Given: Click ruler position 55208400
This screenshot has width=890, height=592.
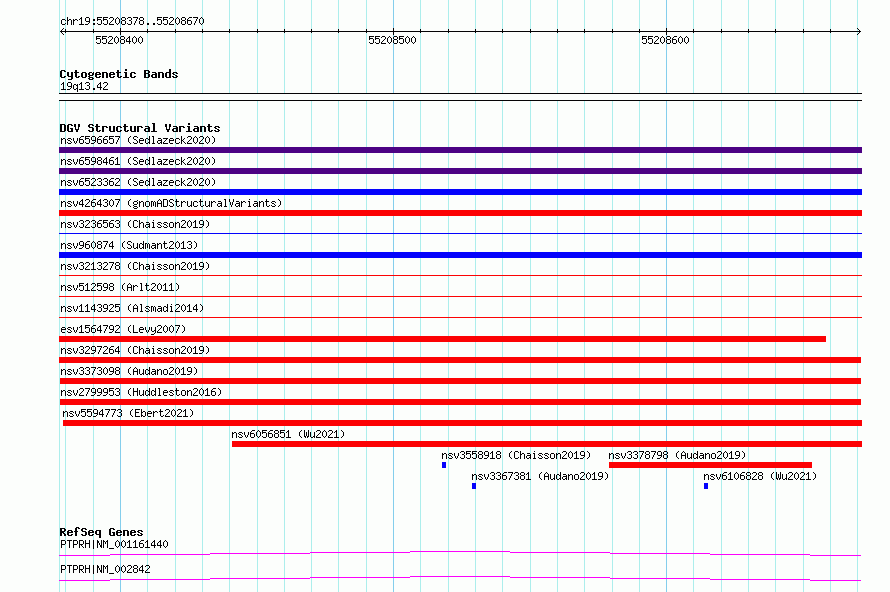Looking at the screenshot, I should click(x=119, y=40).
